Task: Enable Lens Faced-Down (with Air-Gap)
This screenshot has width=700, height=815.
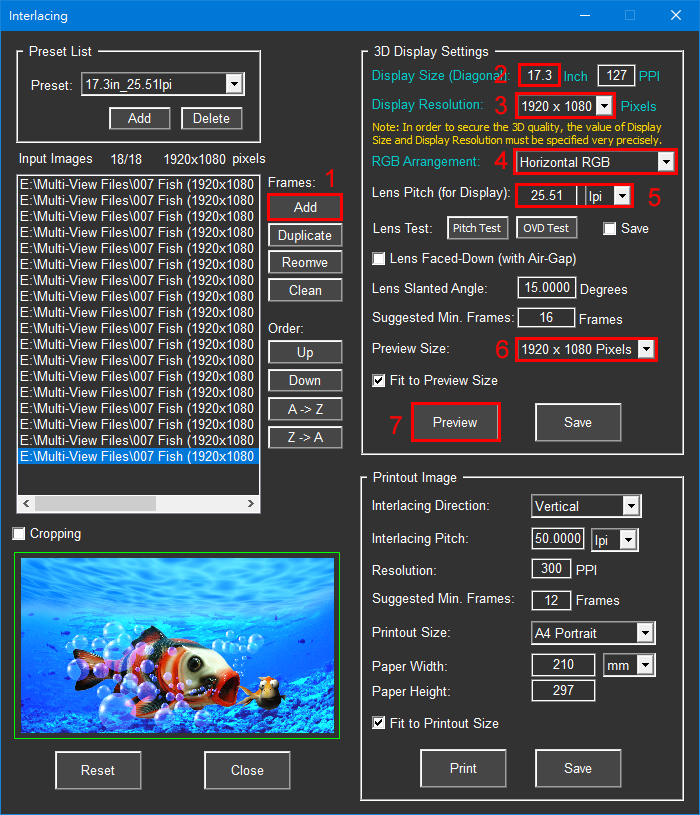Action: [379, 259]
